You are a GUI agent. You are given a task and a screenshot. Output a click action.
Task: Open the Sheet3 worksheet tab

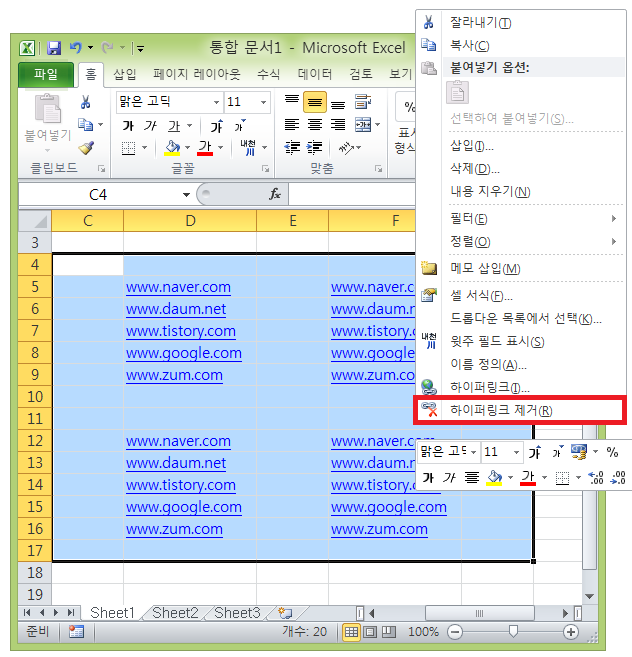pyautogui.click(x=237, y=613)
